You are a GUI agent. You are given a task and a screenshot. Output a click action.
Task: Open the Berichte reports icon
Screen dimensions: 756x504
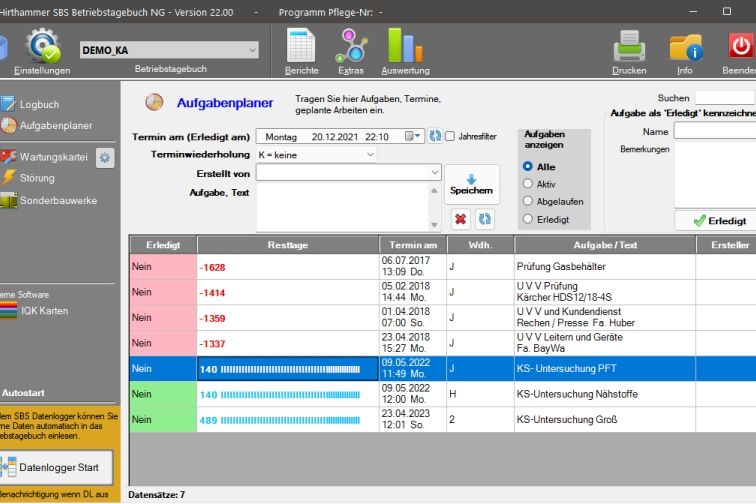[x=301, y=46]
